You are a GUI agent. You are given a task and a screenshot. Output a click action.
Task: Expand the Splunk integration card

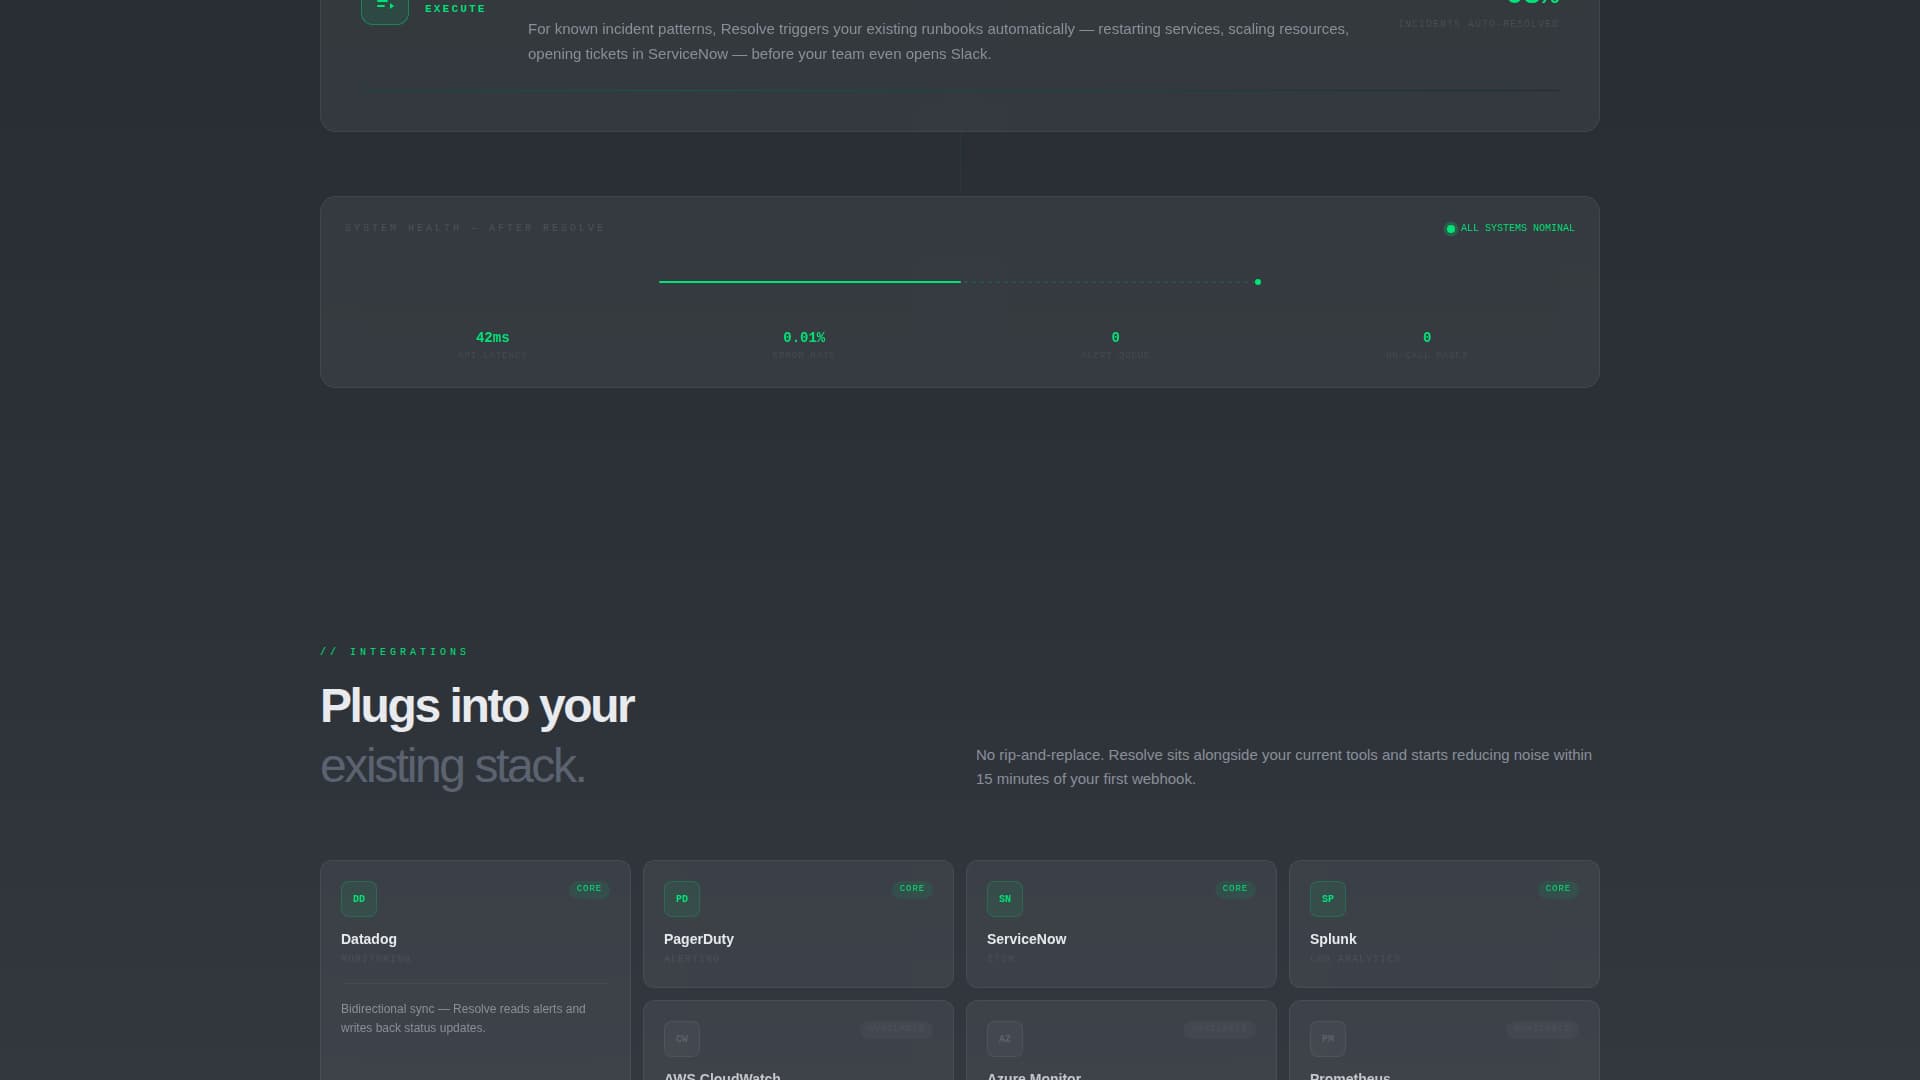pyautogui.click(x=1443, y=924)
